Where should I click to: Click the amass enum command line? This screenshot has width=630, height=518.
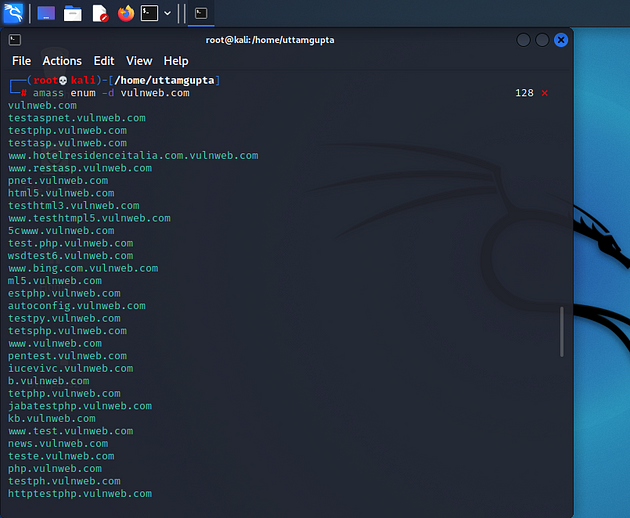pos(111,93)
